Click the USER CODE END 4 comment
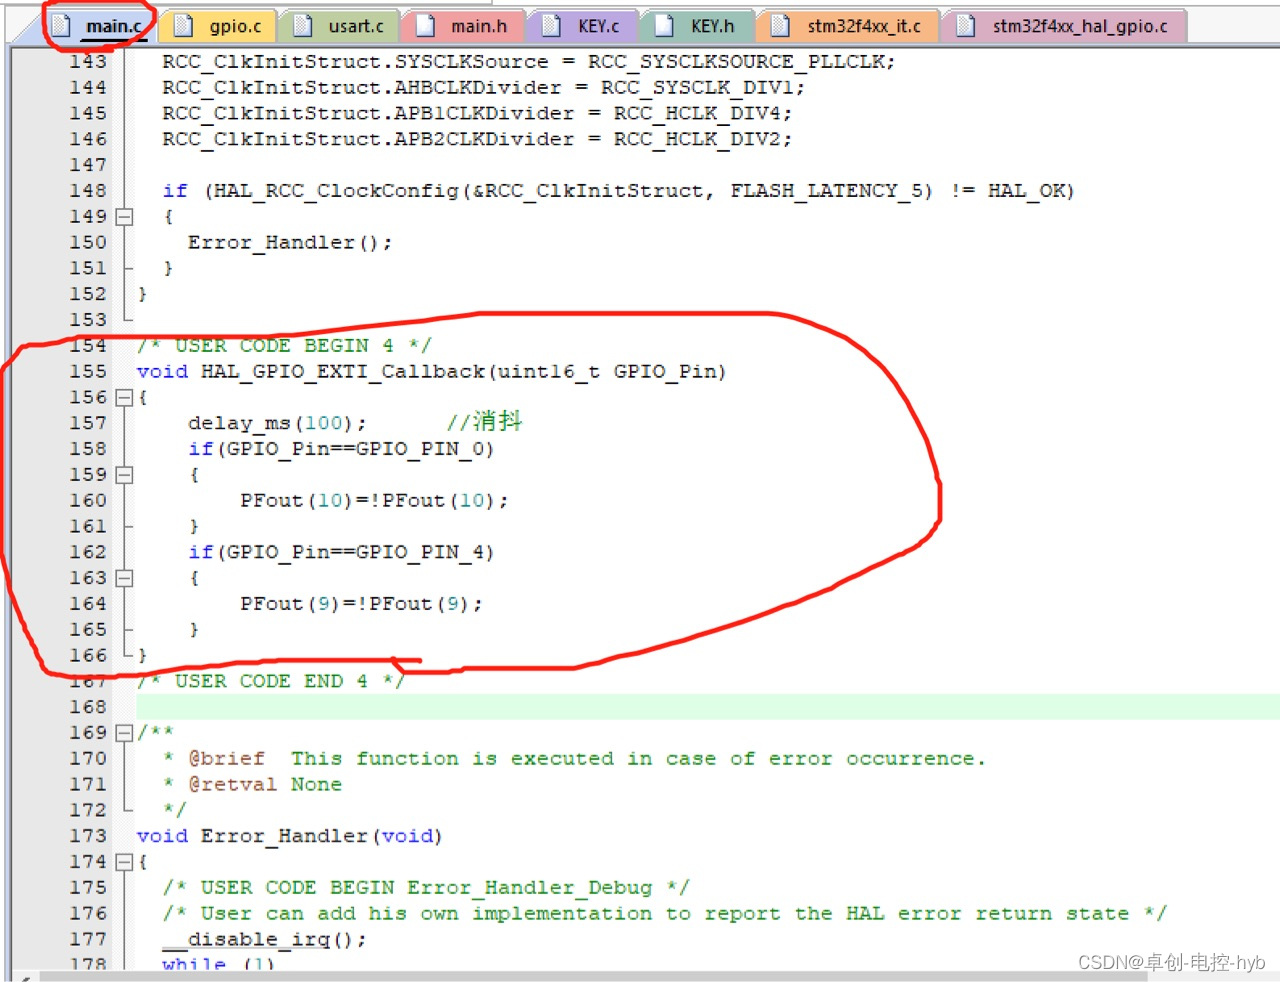Image resolution: width=1280 pixels, height=982 pixels. click(270, 681)
